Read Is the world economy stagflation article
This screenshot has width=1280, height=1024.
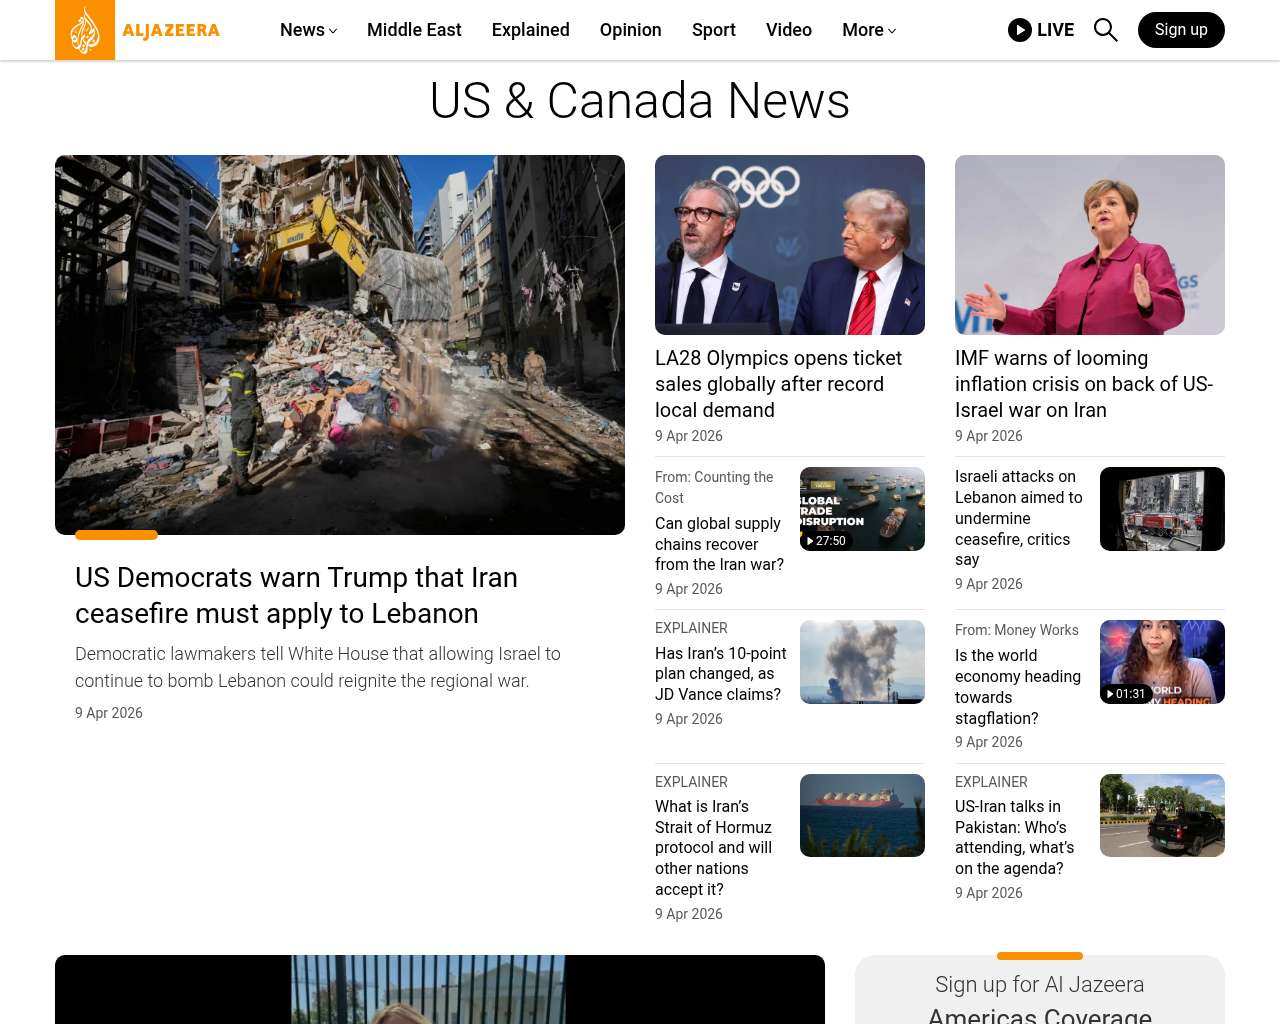tap(1018, 687)
